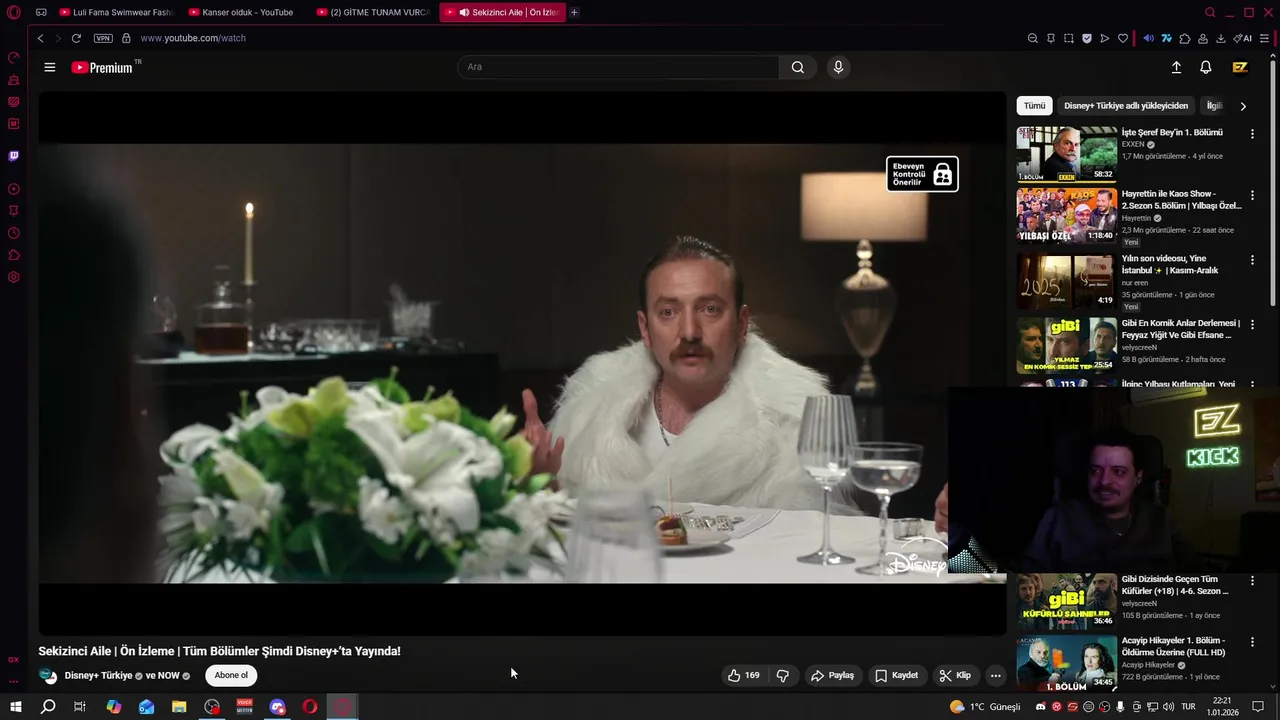Open Gibi En Komik Anlar Derlemesi title
The width and height of the screenshot is (1280, 720).
click(x=1181, y=329)
